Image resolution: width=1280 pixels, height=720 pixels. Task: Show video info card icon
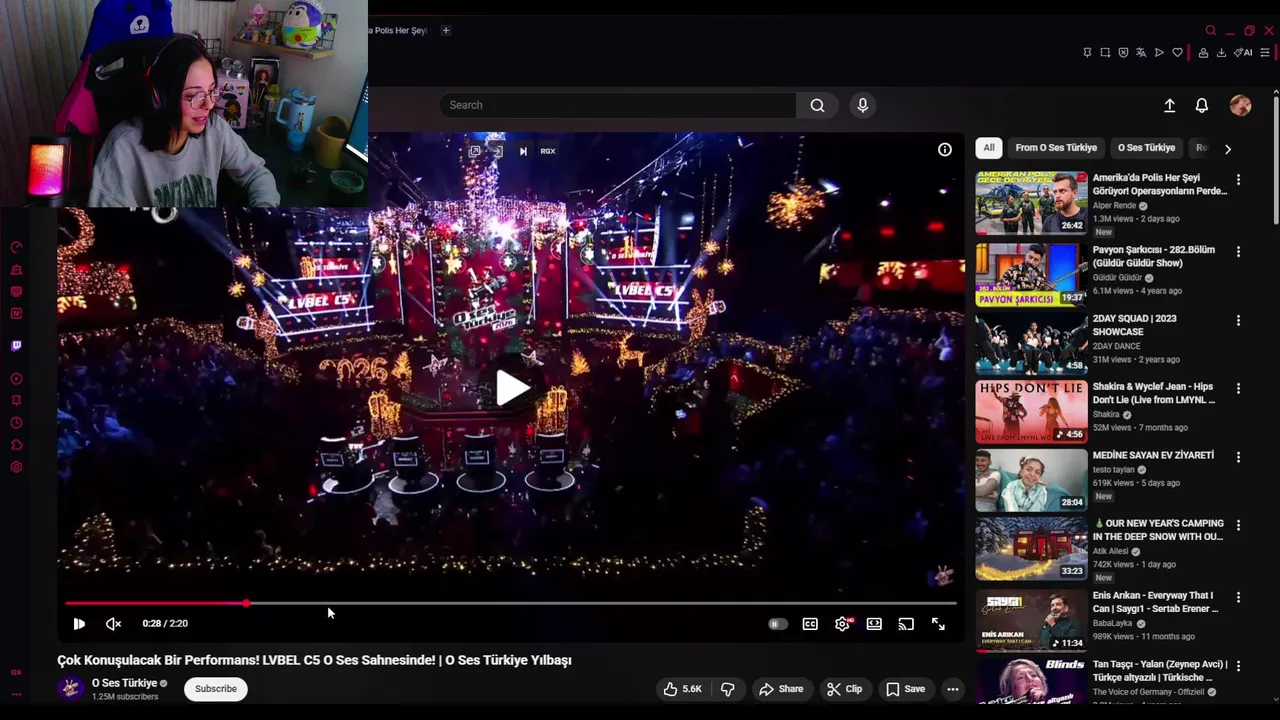(945, 149)
